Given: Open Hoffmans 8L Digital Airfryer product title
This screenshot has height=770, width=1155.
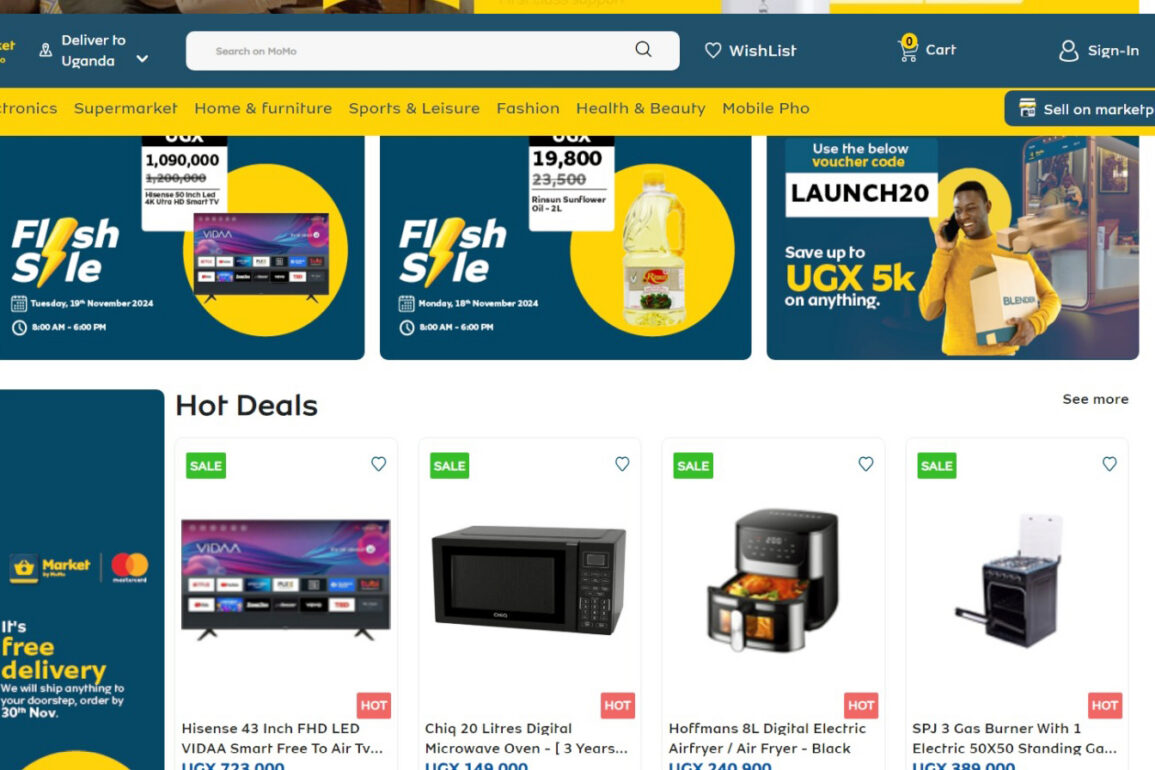Looking at the screenshot, I should point(766,738).
